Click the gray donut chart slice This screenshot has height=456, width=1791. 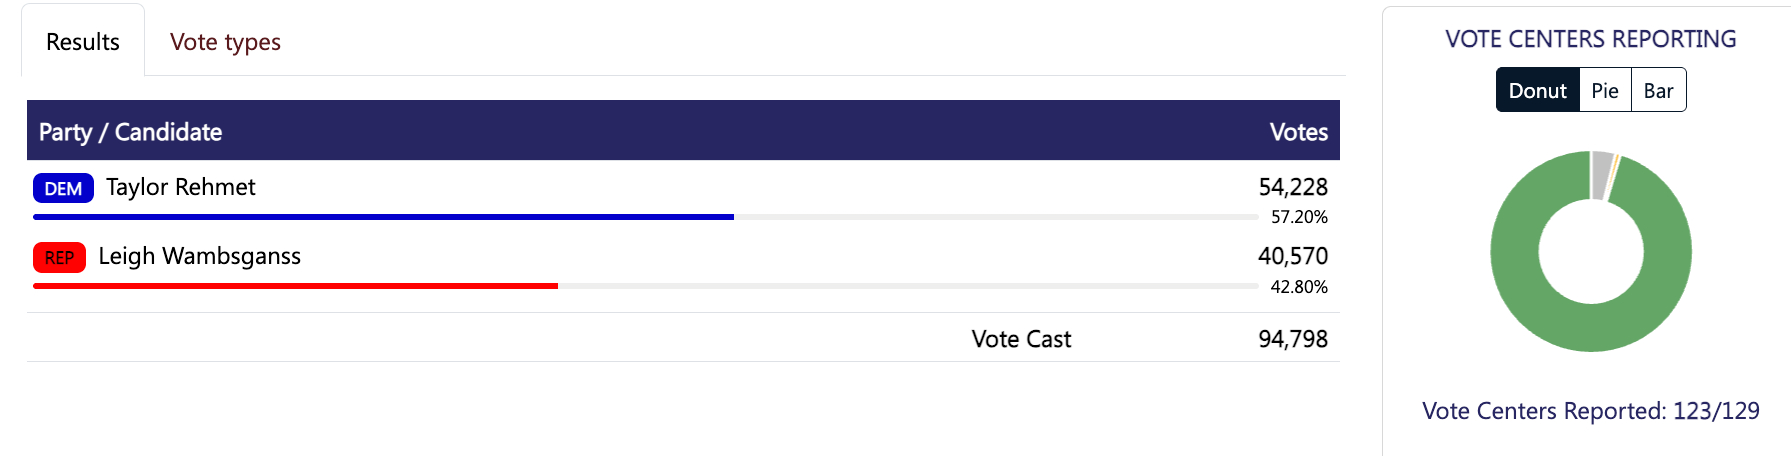pyautogui.click(x=1601, y=174)
